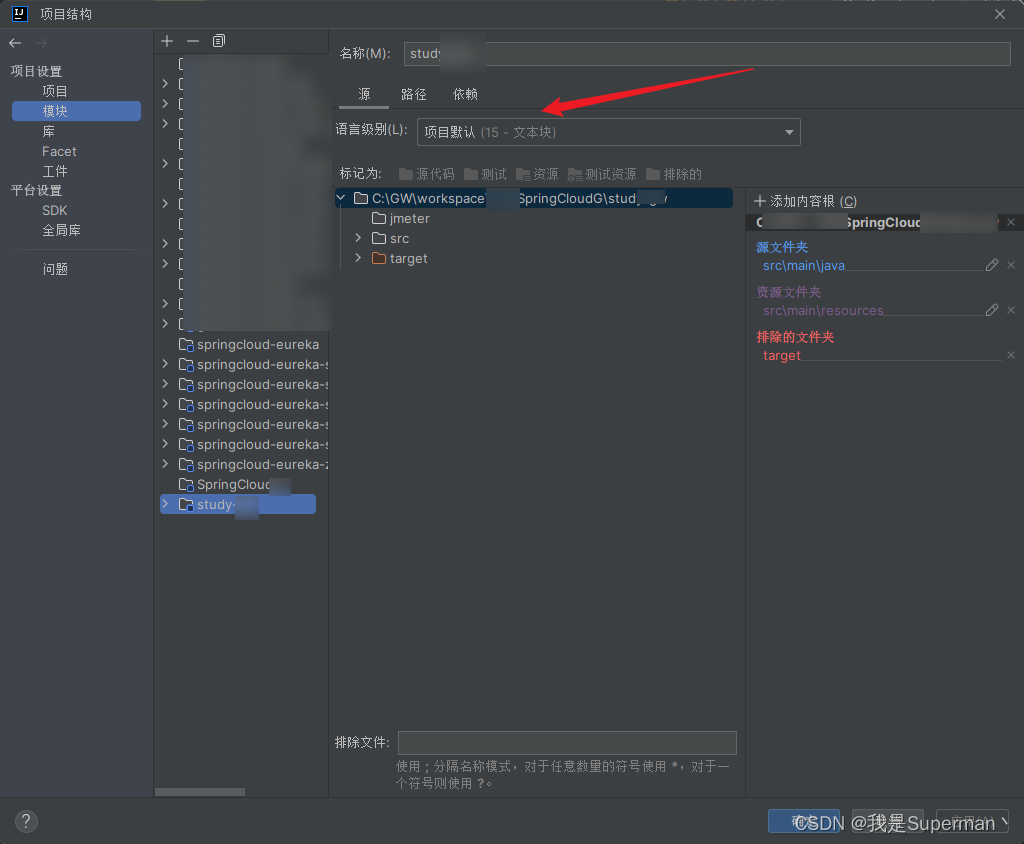
Task: Expand the src folder
Action: (x=358, y=238)
